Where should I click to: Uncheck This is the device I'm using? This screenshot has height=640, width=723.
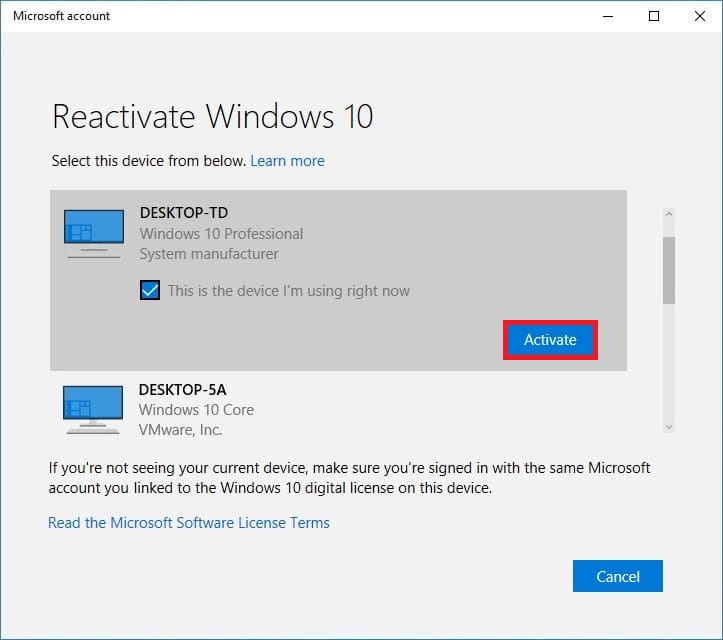click(150, 290)
